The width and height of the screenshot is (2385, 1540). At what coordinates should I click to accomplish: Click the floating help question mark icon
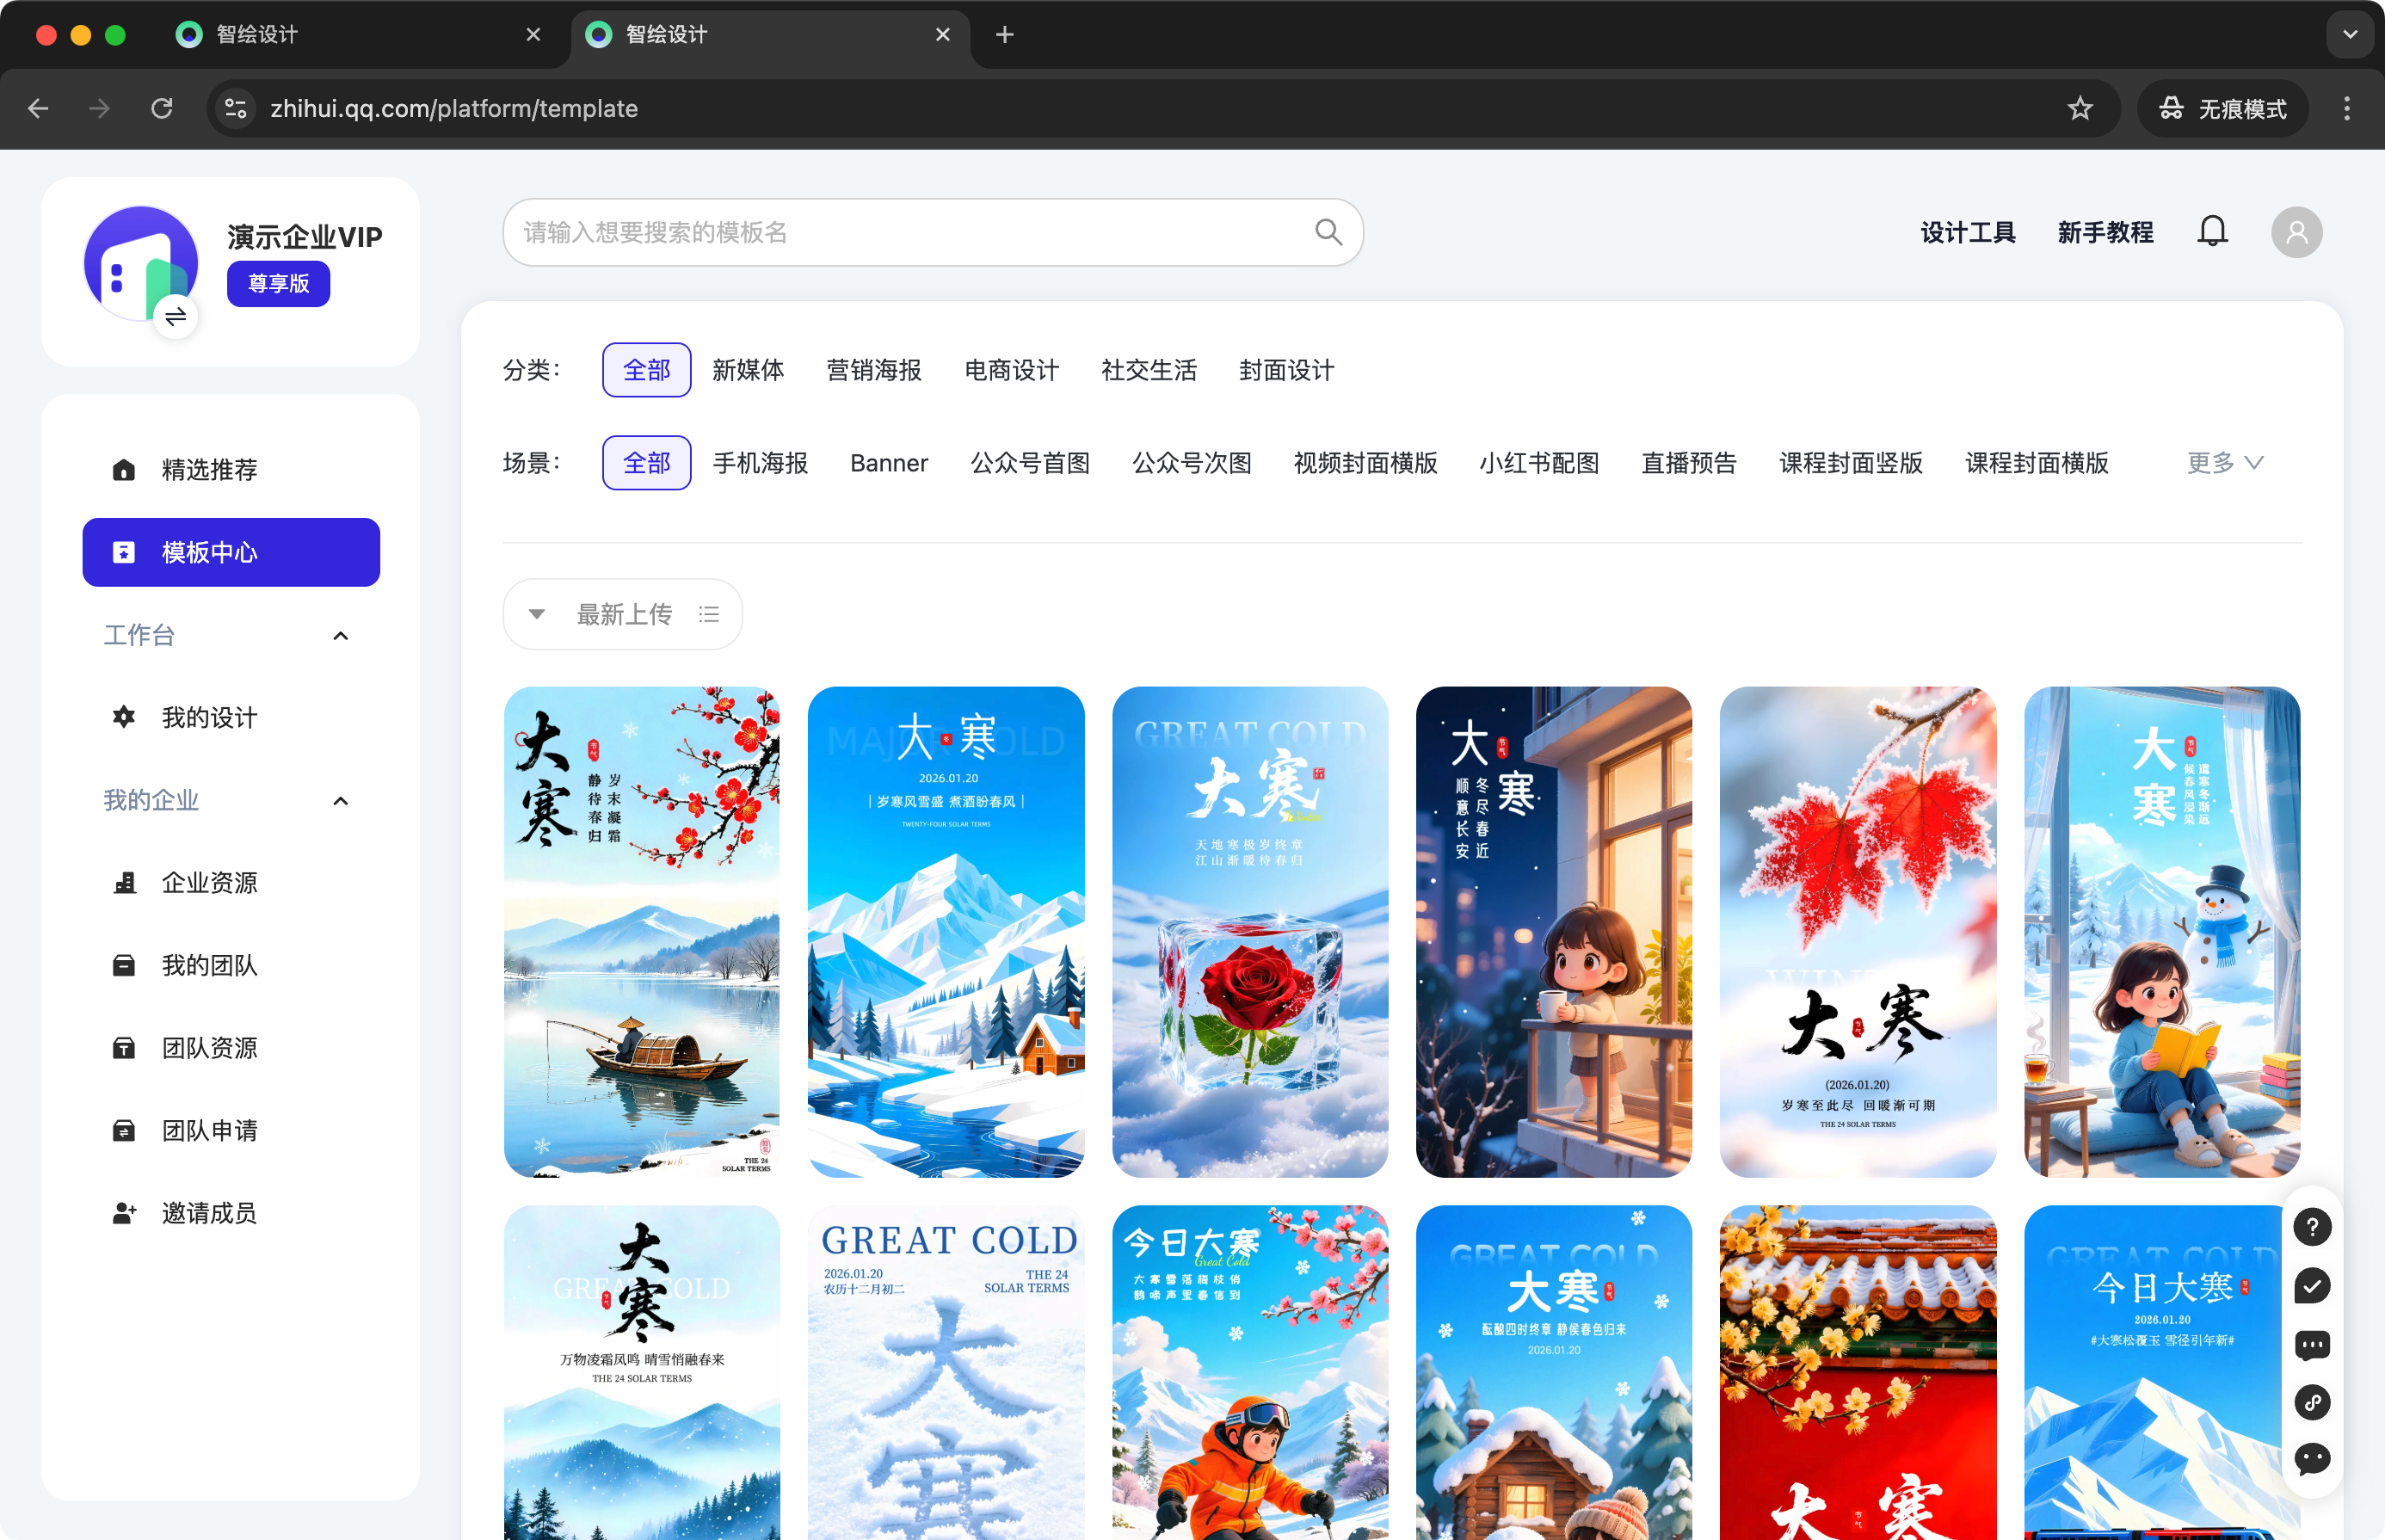(2312, 1227)
